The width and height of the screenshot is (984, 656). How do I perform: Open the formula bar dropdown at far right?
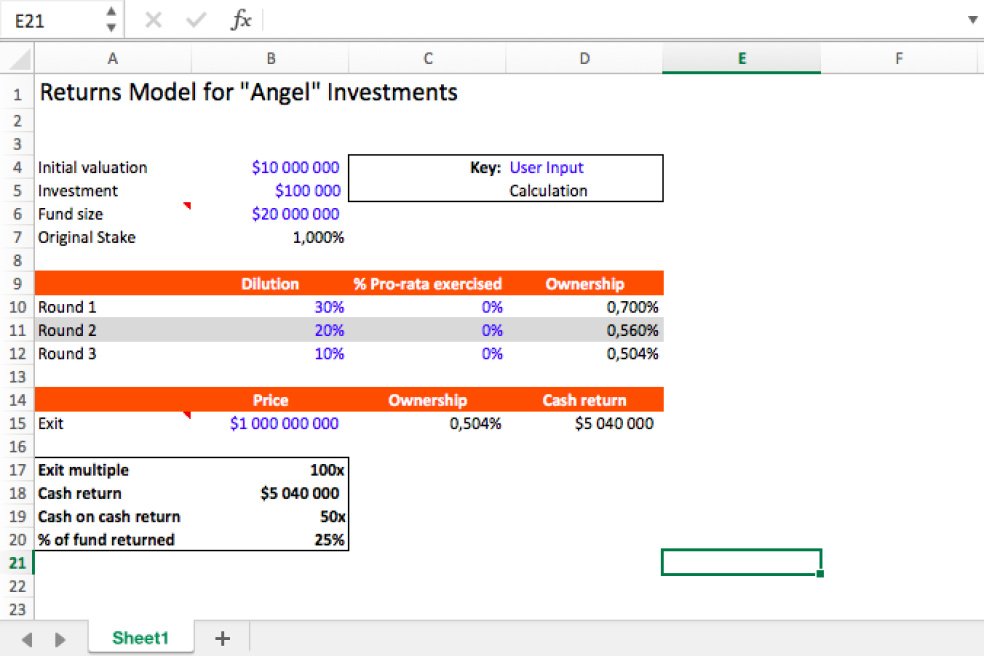pos(971,18)
